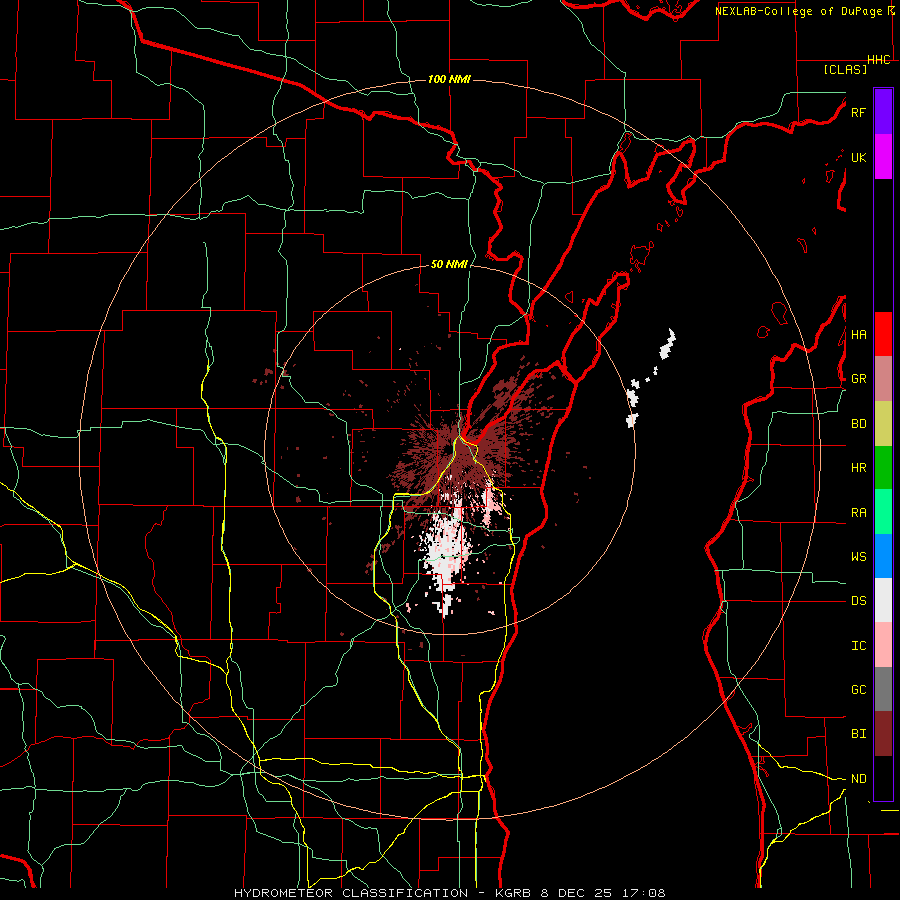The width and height of the screenshot is (900, 900).
Task: Click the 'RA' legend label
Action: tap(858, 512)
